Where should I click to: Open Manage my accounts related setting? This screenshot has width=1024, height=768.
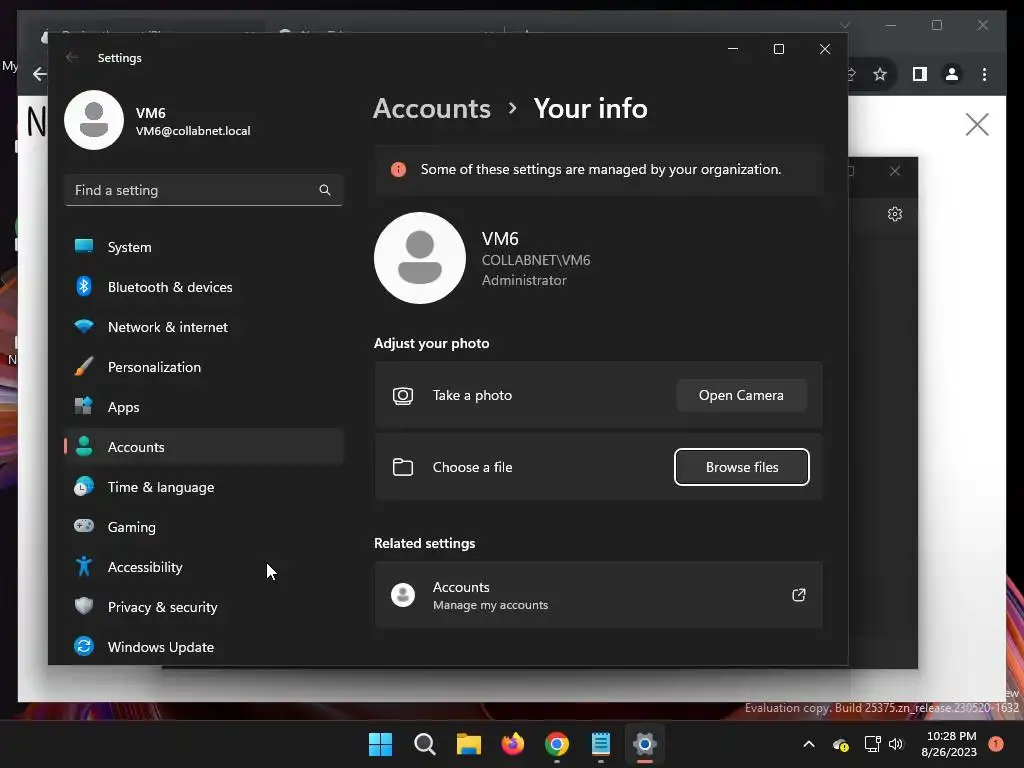click(598, 595)
